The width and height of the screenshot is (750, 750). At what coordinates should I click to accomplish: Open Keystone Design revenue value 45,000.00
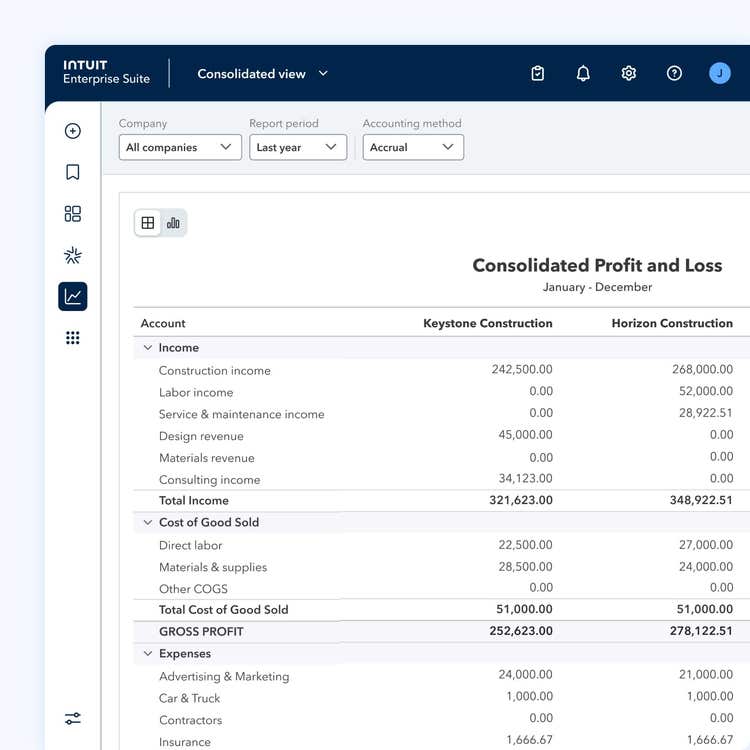point(525,435)
